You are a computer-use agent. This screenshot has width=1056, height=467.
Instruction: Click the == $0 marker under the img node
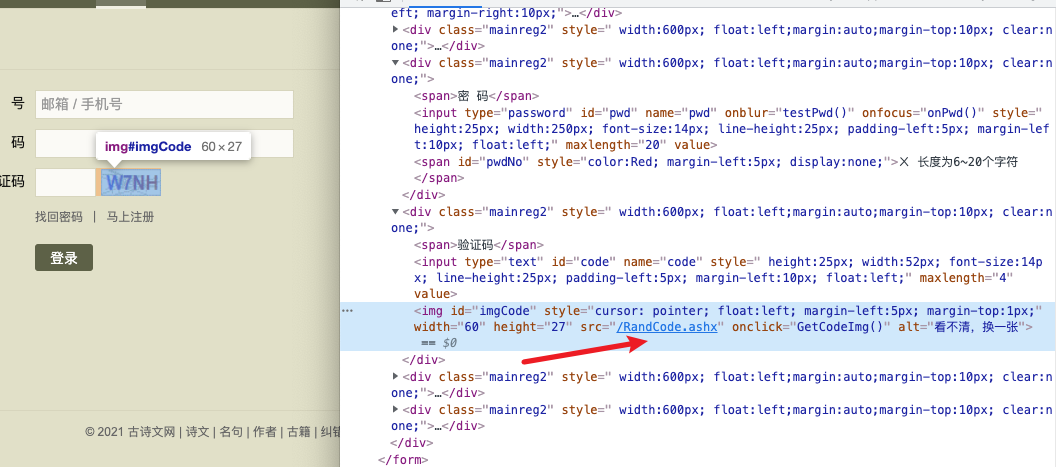click(438, 343)
